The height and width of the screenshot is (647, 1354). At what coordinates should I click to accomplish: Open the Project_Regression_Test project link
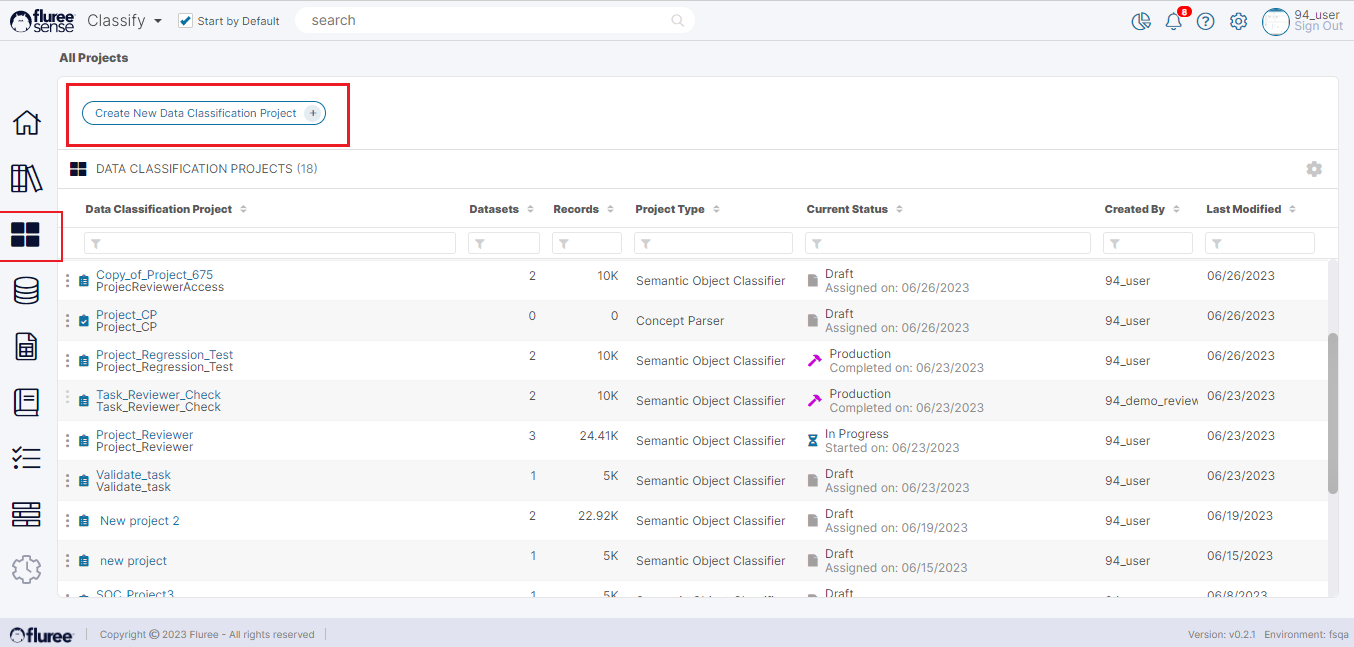pos(164,355)
